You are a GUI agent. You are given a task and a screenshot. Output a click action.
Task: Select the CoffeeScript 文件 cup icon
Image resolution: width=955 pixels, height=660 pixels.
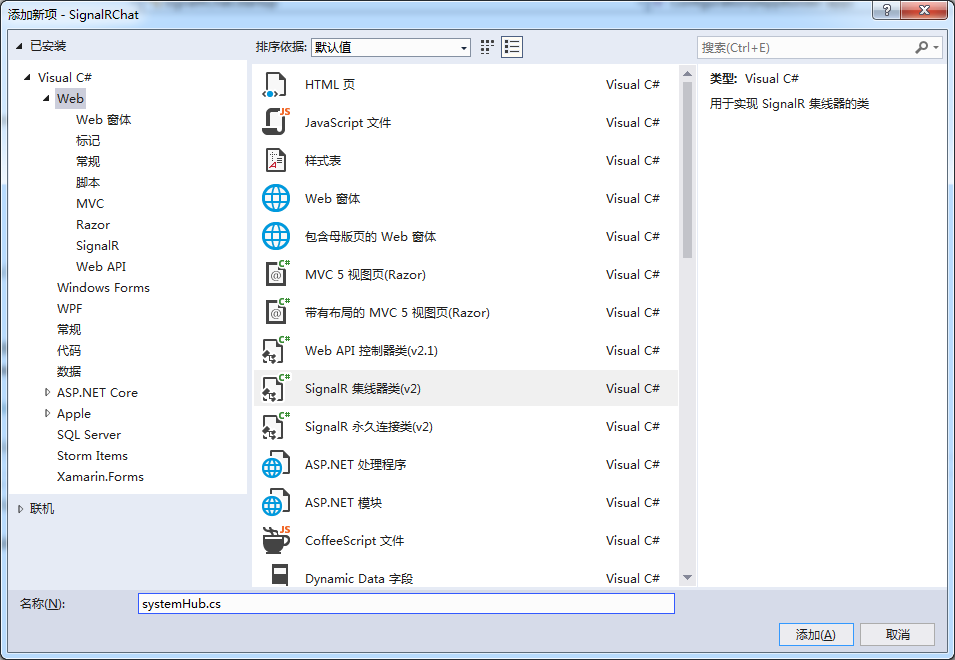(276, 540)
